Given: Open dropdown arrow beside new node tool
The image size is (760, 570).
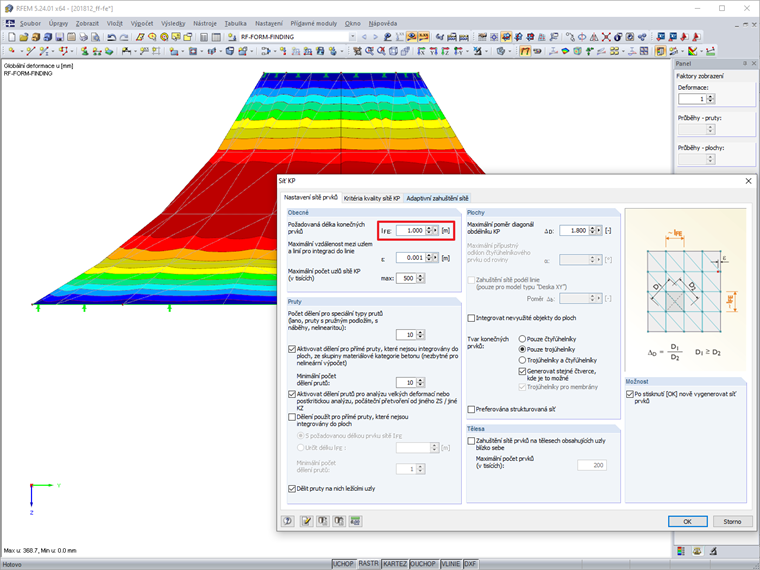Looking at the screenshot, I should click(x=21, y=51).
